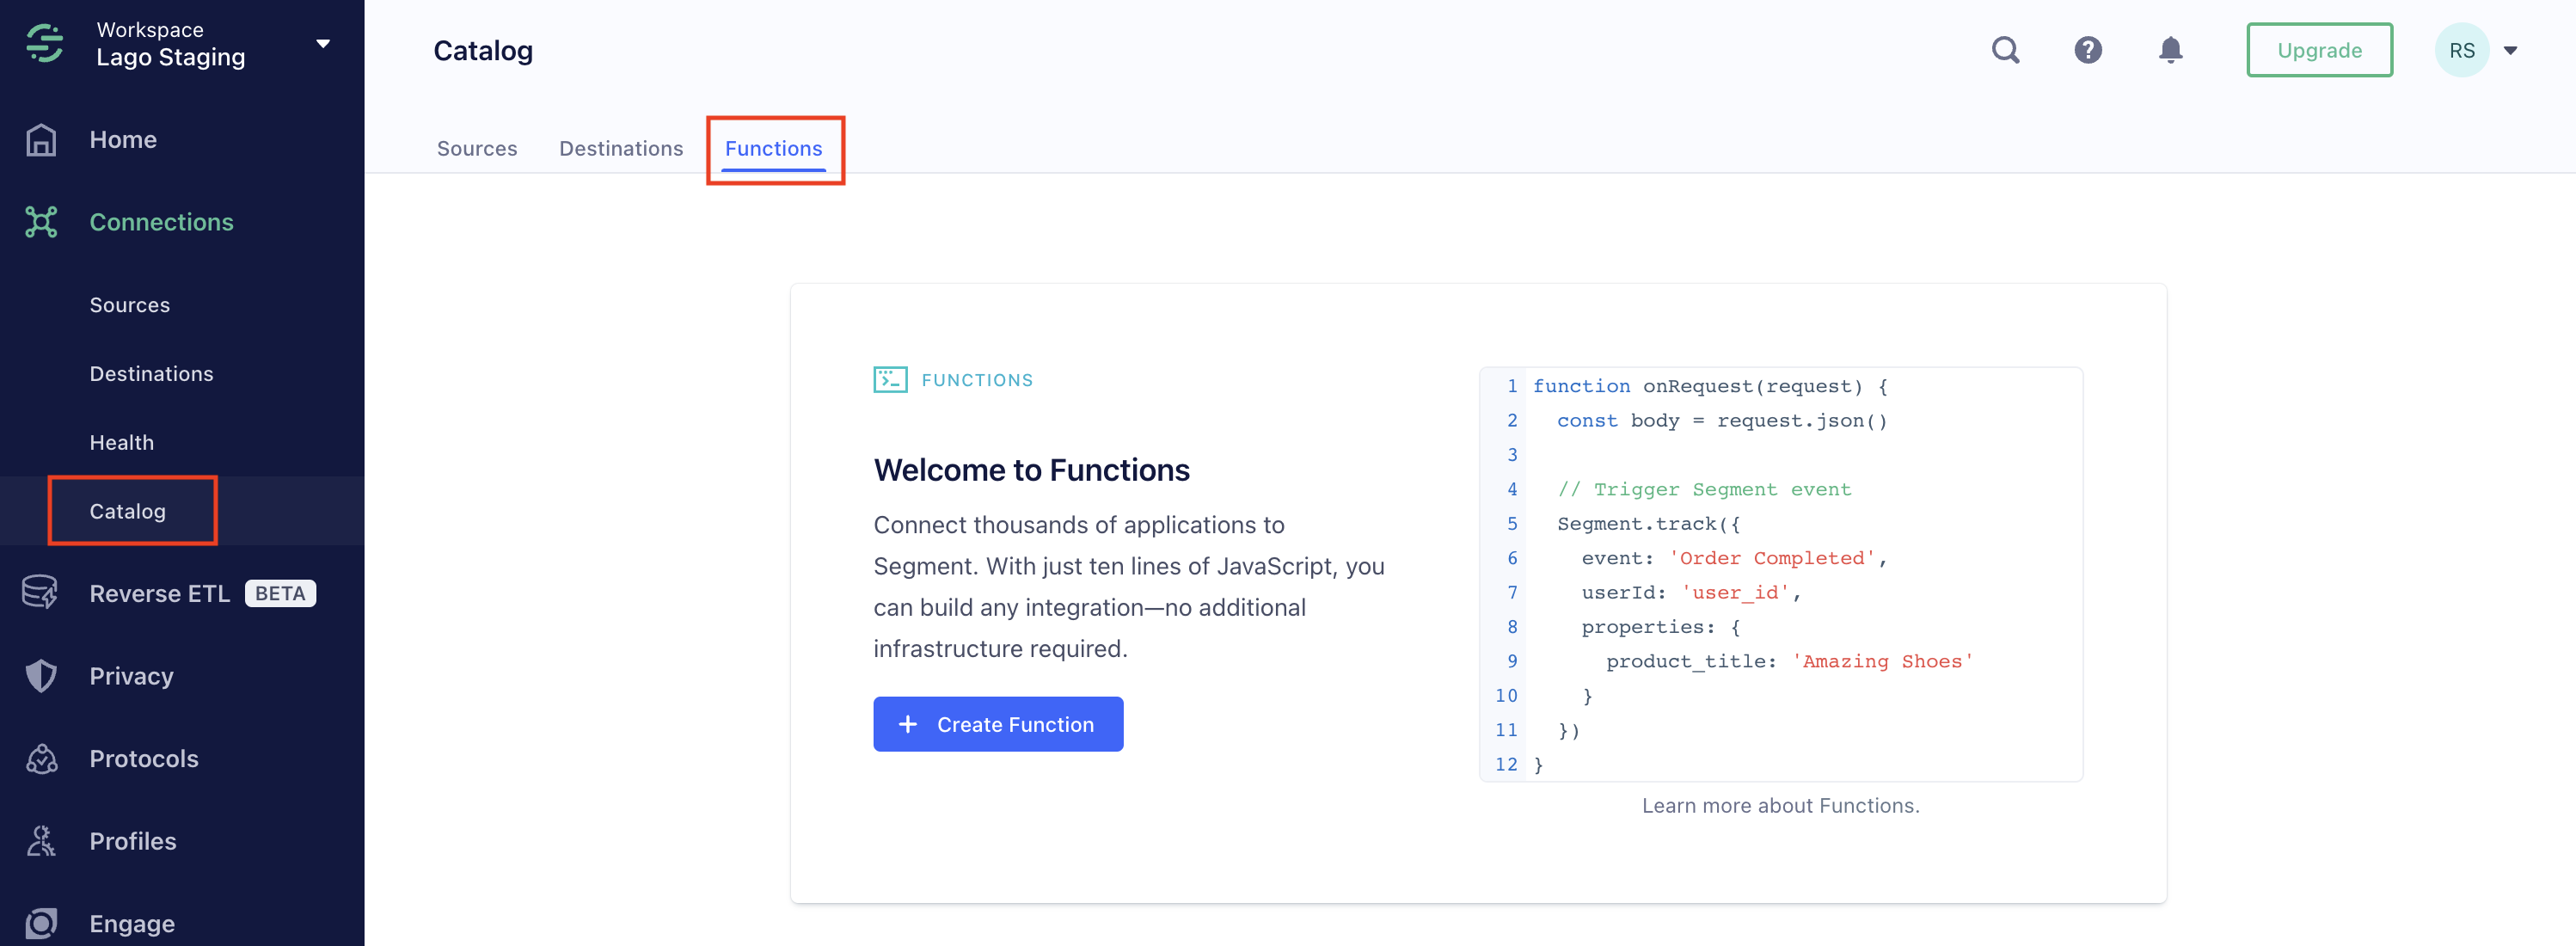The height and width of the screenshot is (946, 2576).
Task: Click the code snippet preview
Action: [1780, 575]
